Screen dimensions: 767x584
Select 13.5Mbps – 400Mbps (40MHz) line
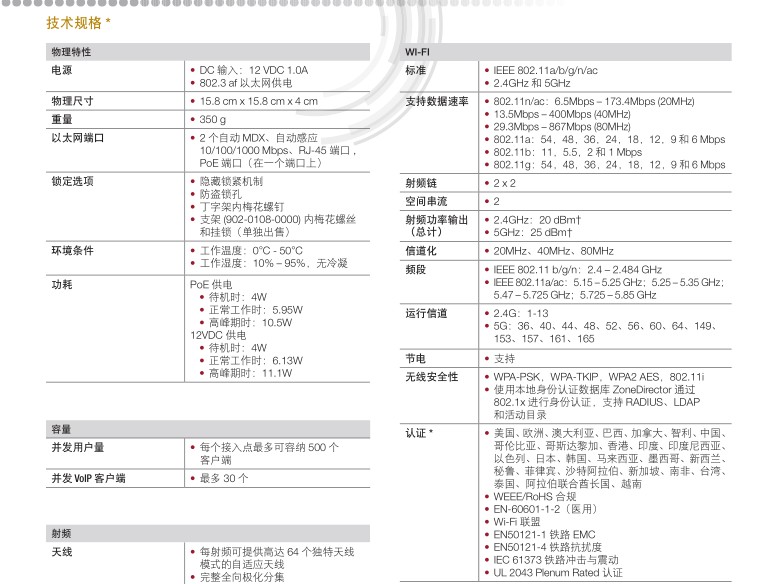(562, 113)
